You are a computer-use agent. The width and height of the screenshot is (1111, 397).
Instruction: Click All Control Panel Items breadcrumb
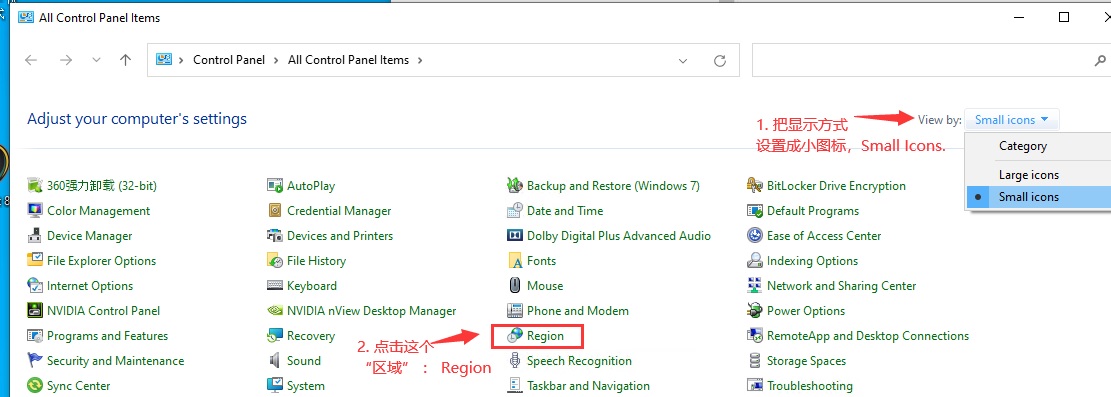pos(348,60)
